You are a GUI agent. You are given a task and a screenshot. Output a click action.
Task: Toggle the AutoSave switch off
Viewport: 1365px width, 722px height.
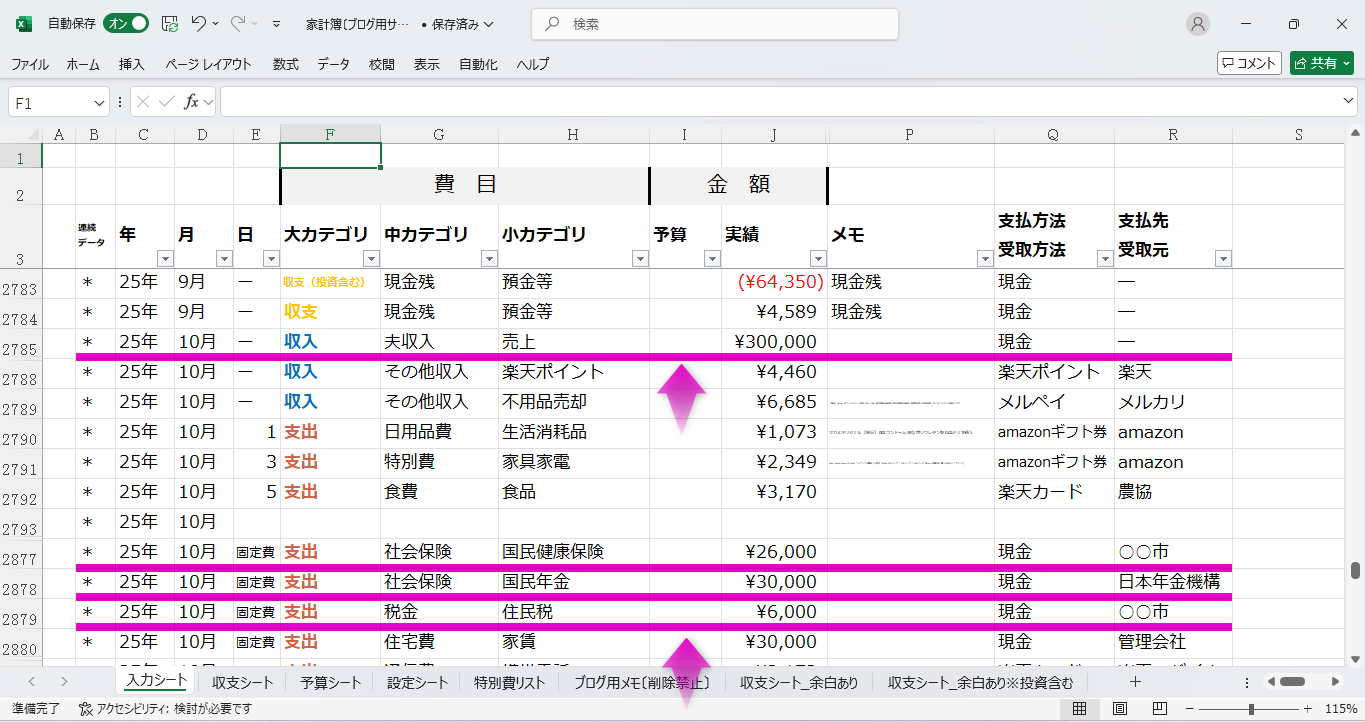coord(127,24)
